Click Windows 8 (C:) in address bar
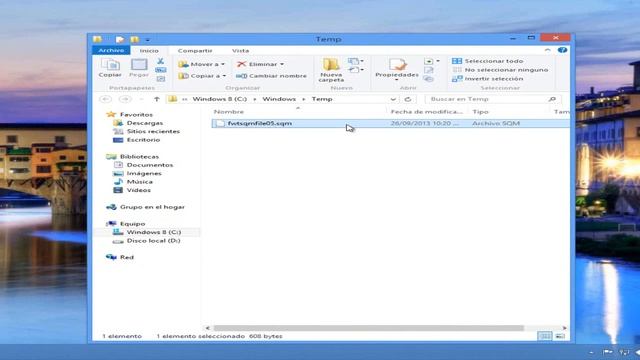The height and width of the screenshot is (360, 640). pyautogui.click(x=220, y=99)
